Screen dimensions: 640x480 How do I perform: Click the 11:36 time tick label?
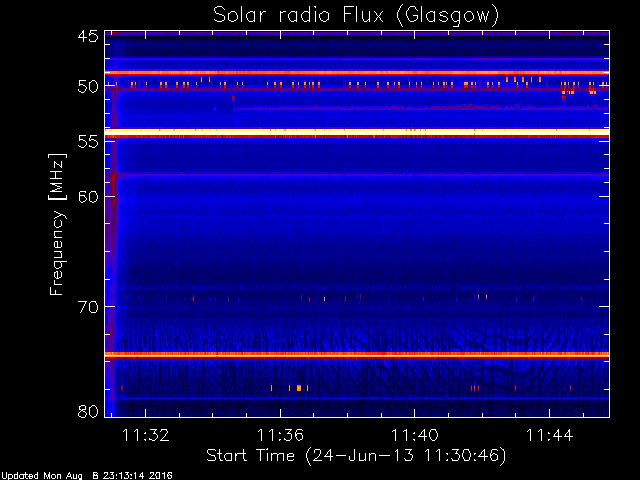[280, 435]
